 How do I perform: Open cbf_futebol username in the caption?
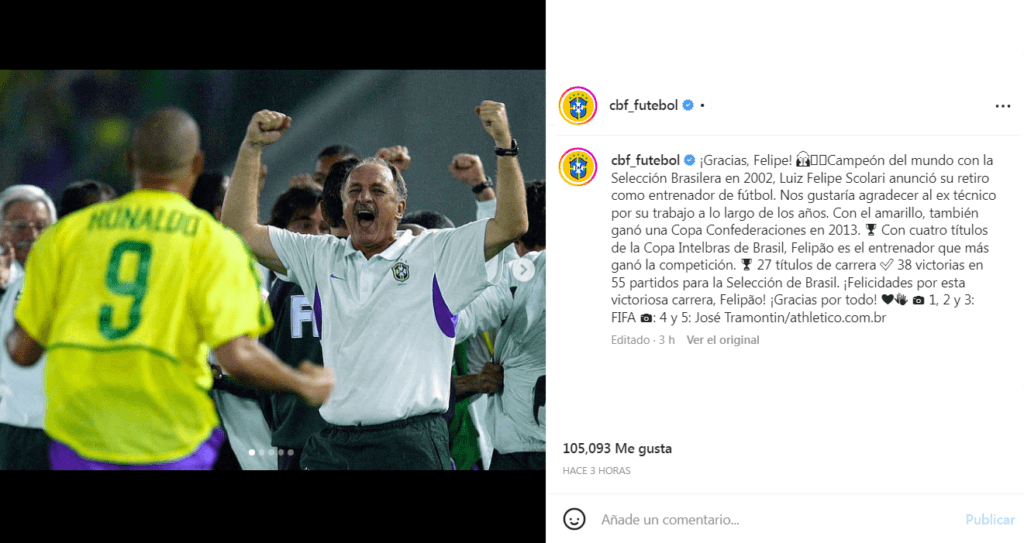[645, 160]
